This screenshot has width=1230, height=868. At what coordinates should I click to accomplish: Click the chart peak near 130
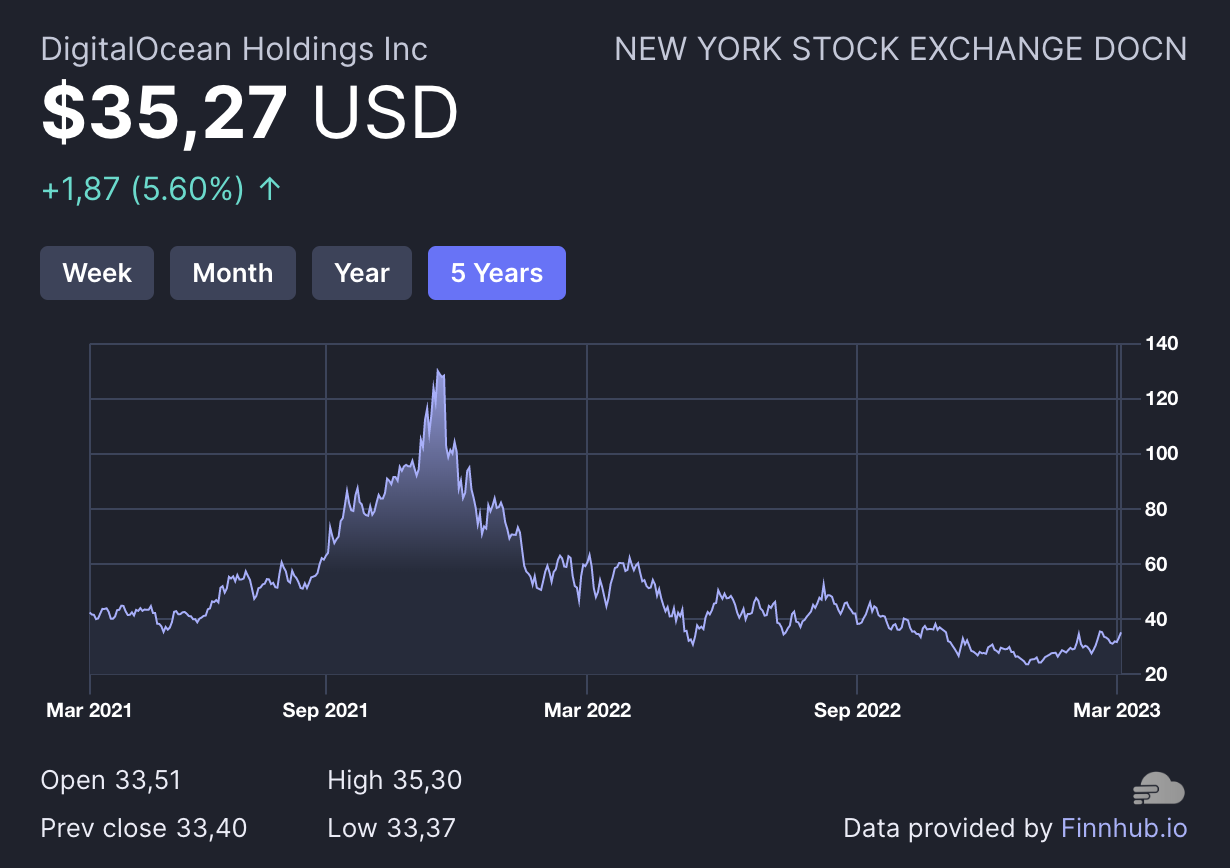[x=439, y=372]
